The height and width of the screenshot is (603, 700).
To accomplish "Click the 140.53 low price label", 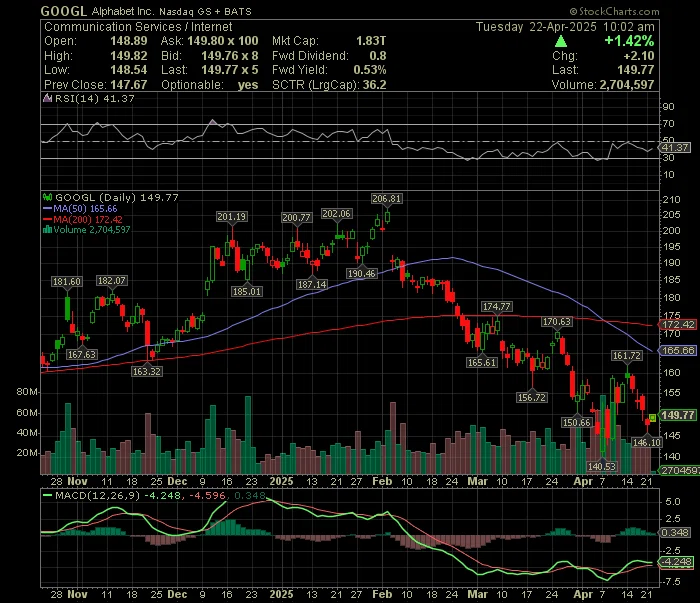I will click(602, 466).
